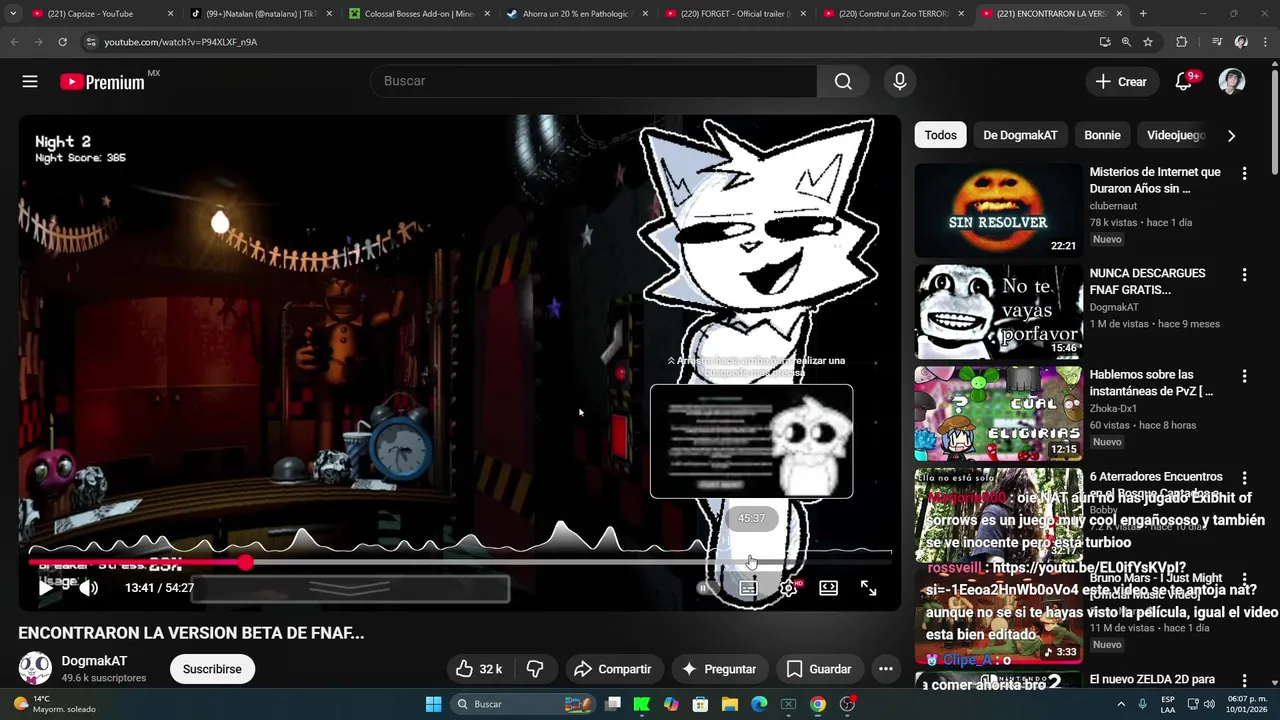Open Task View on taskbar
The height and width of the screenshot is (720, 1280).
[x=613, y=704]
